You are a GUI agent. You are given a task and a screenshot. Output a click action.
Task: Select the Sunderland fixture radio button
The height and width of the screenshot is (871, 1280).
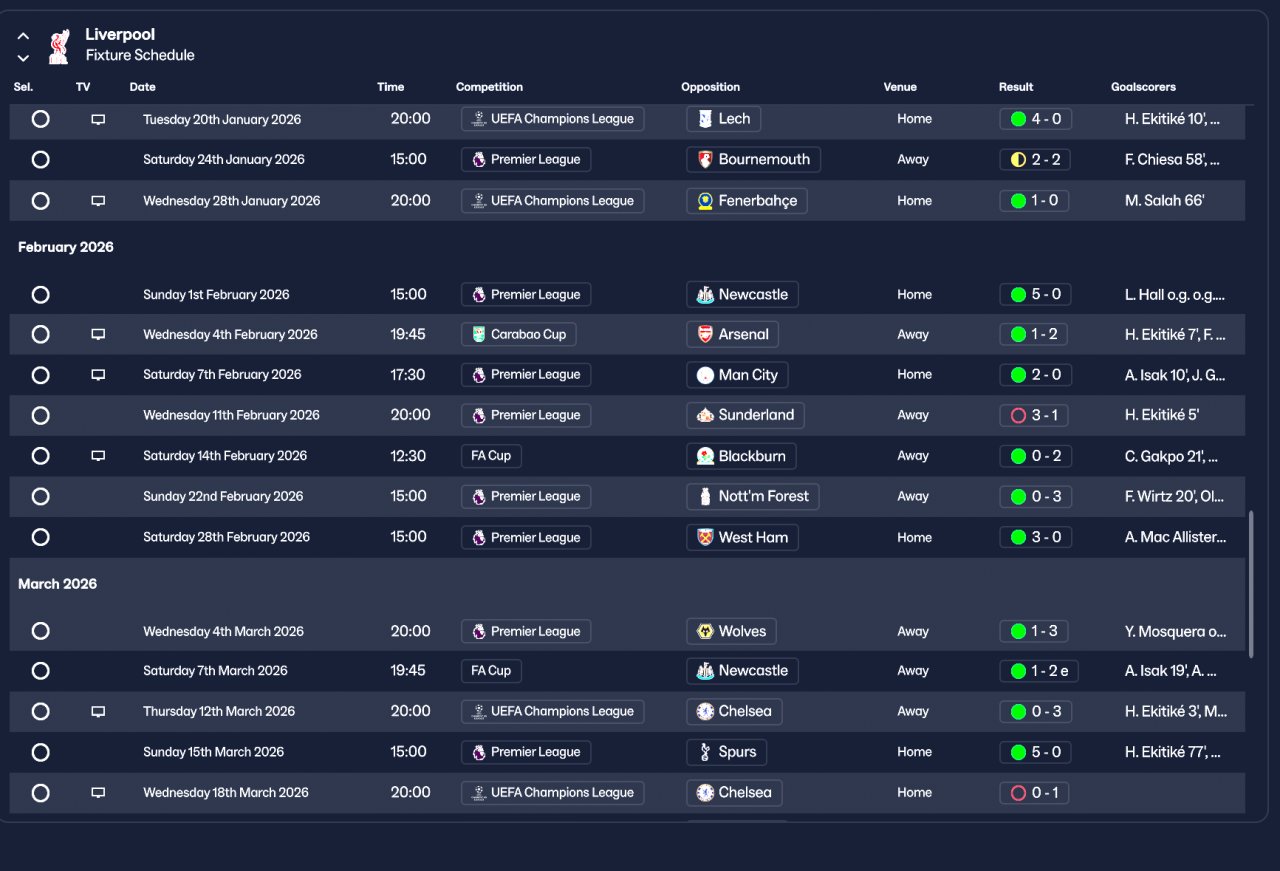click(40, 415)
